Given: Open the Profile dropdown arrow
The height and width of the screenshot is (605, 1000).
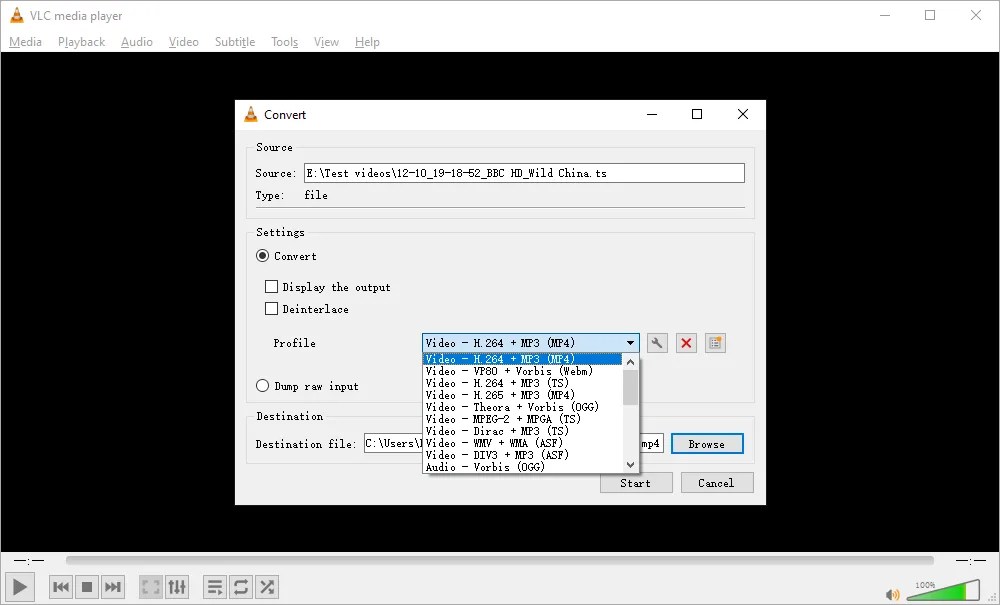Looking at the screenshot, I should 631,342.
